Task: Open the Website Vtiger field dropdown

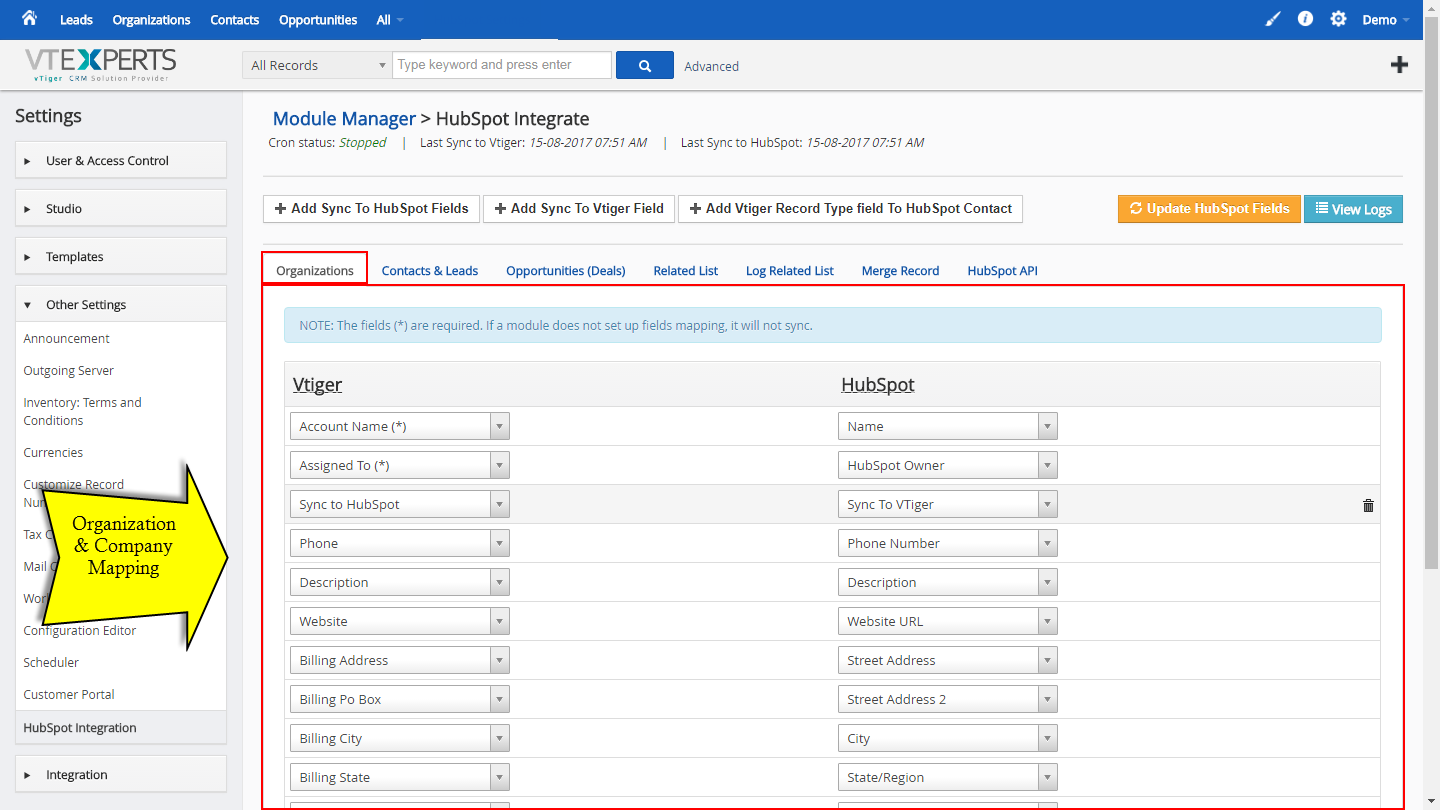Action: tap(400, 621)
